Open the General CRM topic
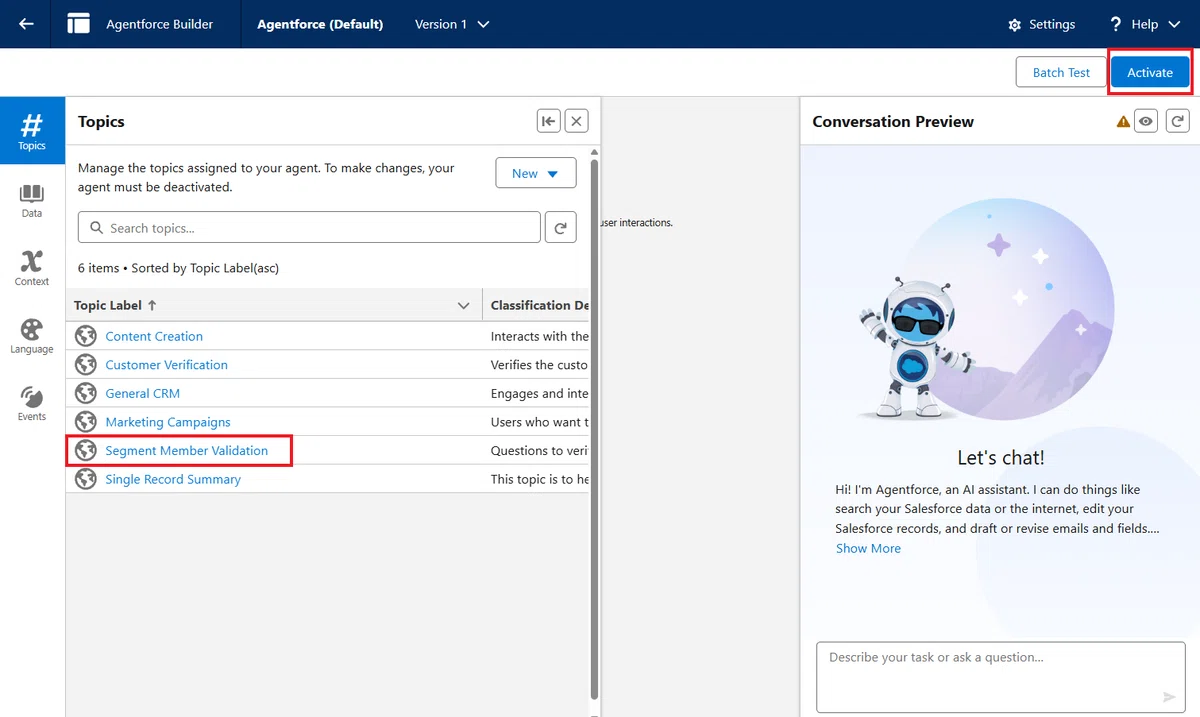This screenshot has height=717, width=1200. tap(143, 393)
